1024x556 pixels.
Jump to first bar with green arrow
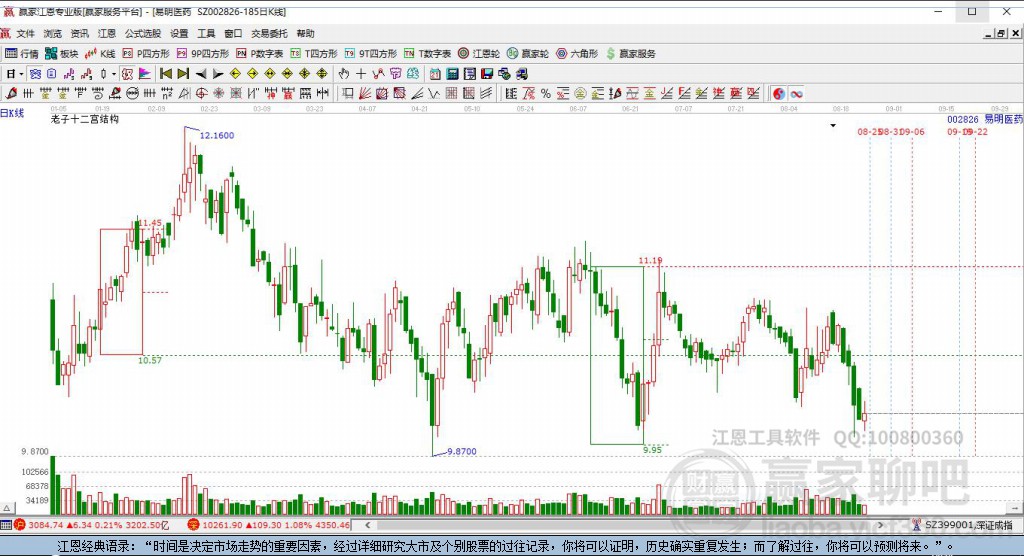(x=165, y=74)
